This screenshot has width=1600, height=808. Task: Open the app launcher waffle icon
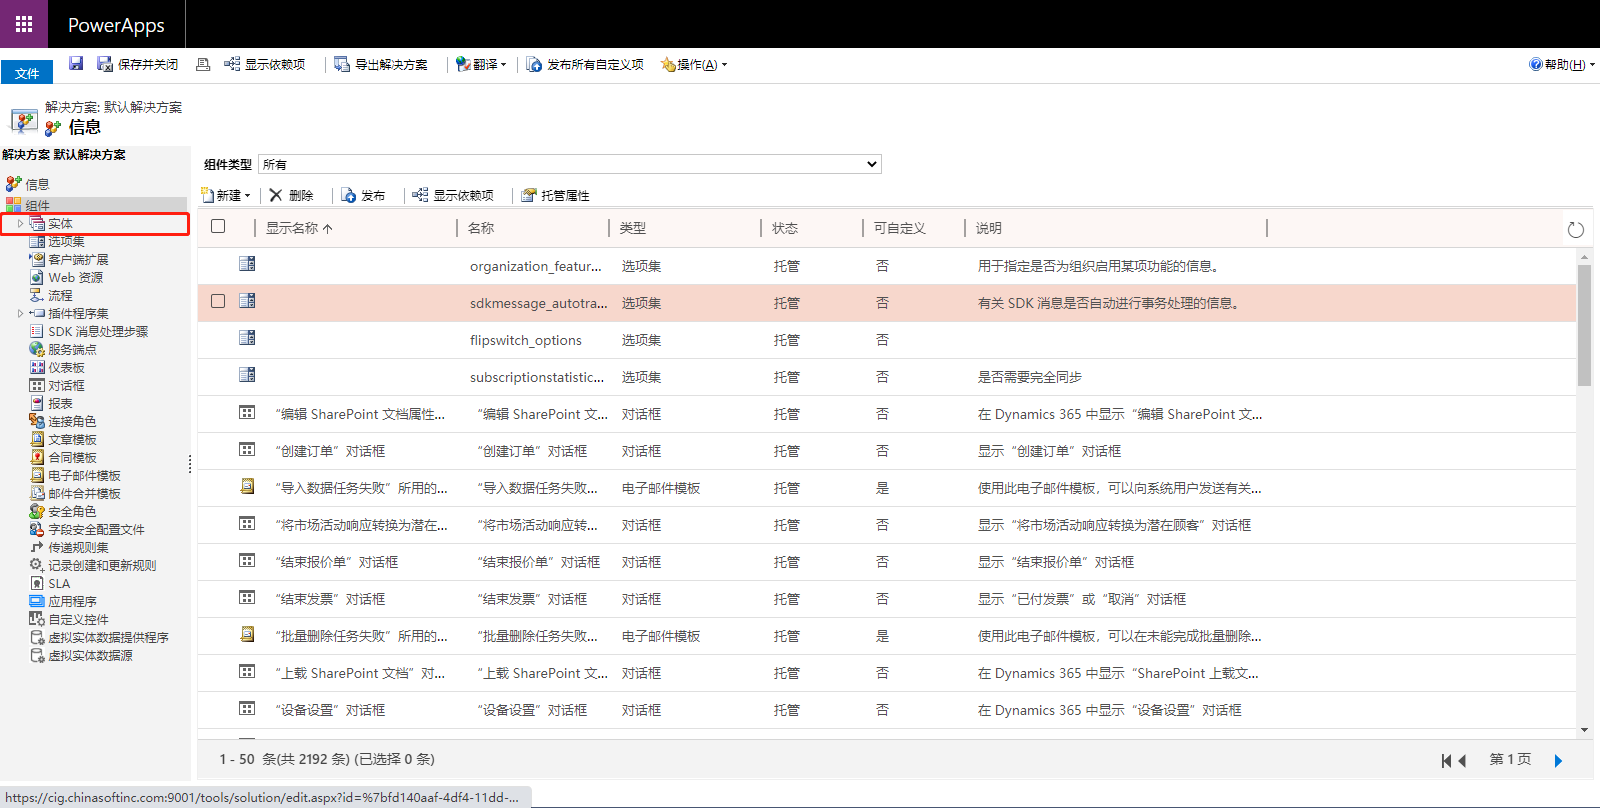[x=24, y=24]
